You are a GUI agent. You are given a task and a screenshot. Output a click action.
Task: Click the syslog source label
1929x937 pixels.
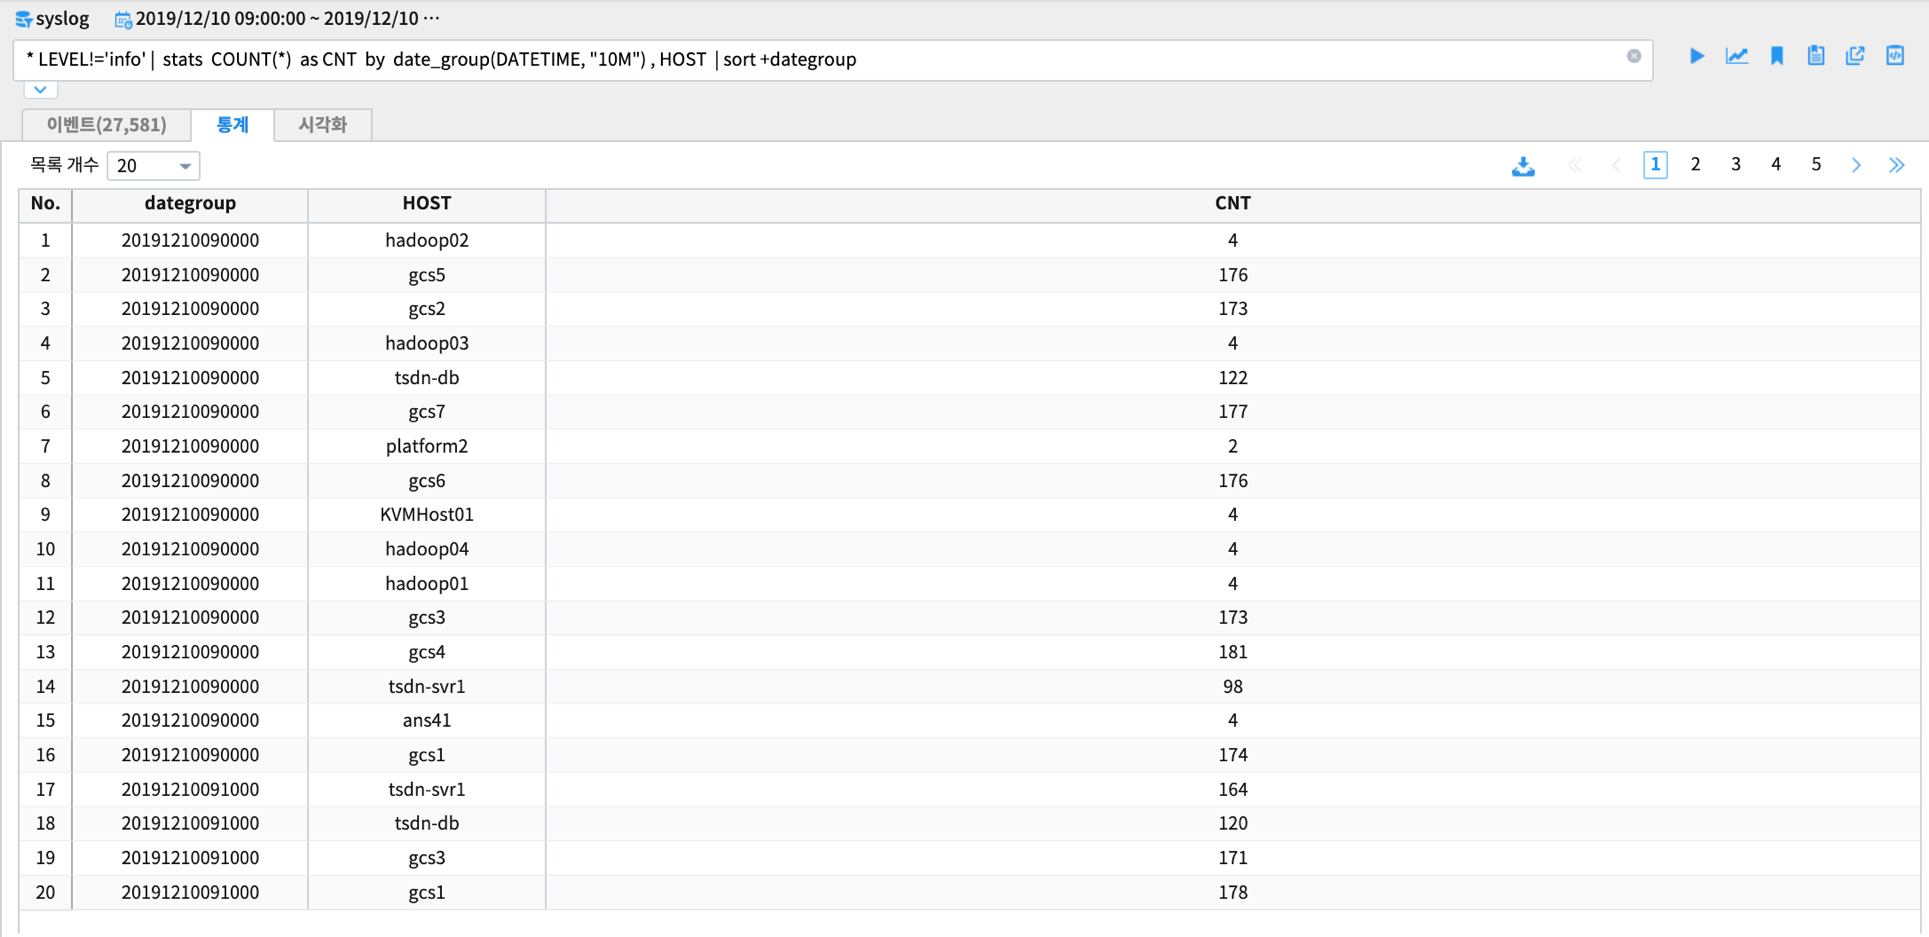pos(62,19)
